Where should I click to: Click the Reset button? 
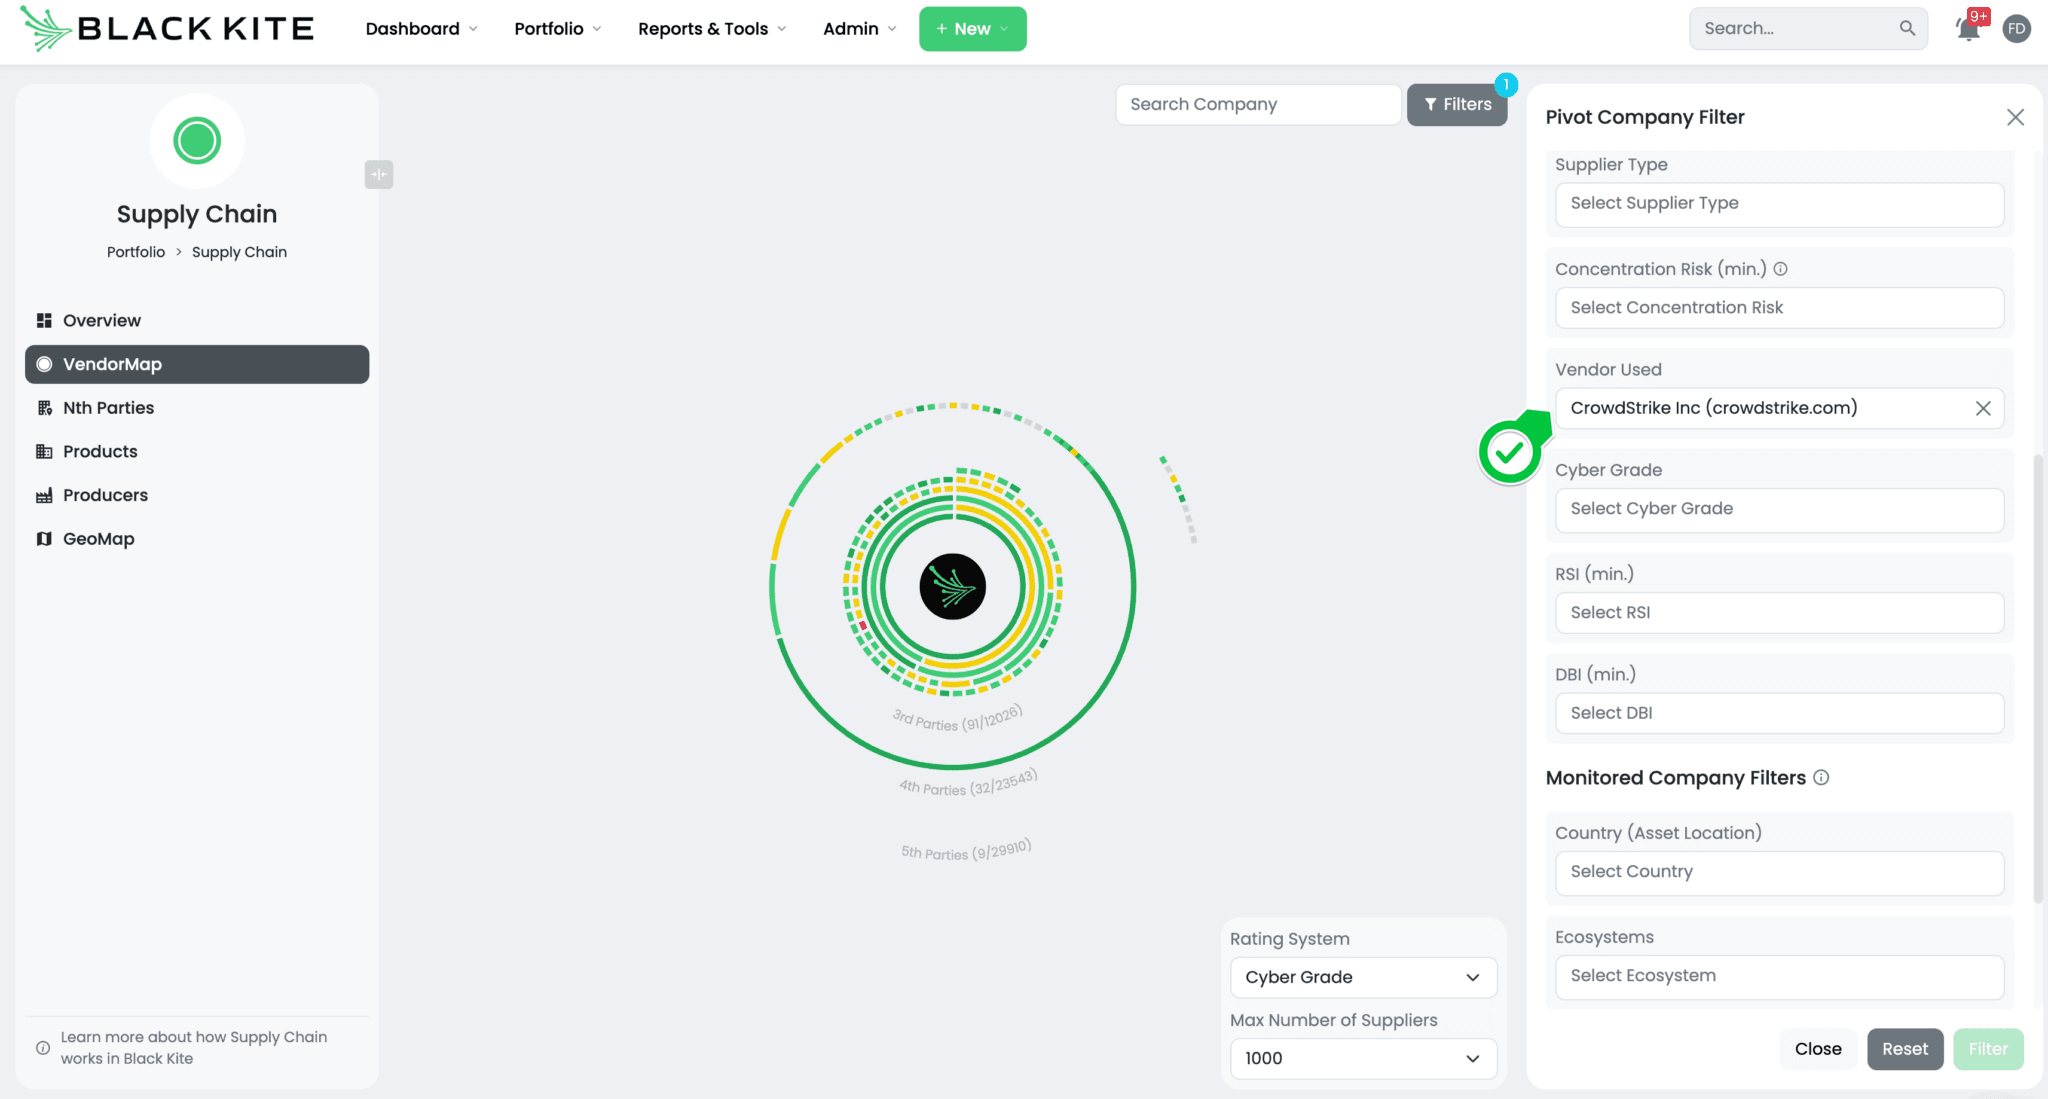1904,1049
